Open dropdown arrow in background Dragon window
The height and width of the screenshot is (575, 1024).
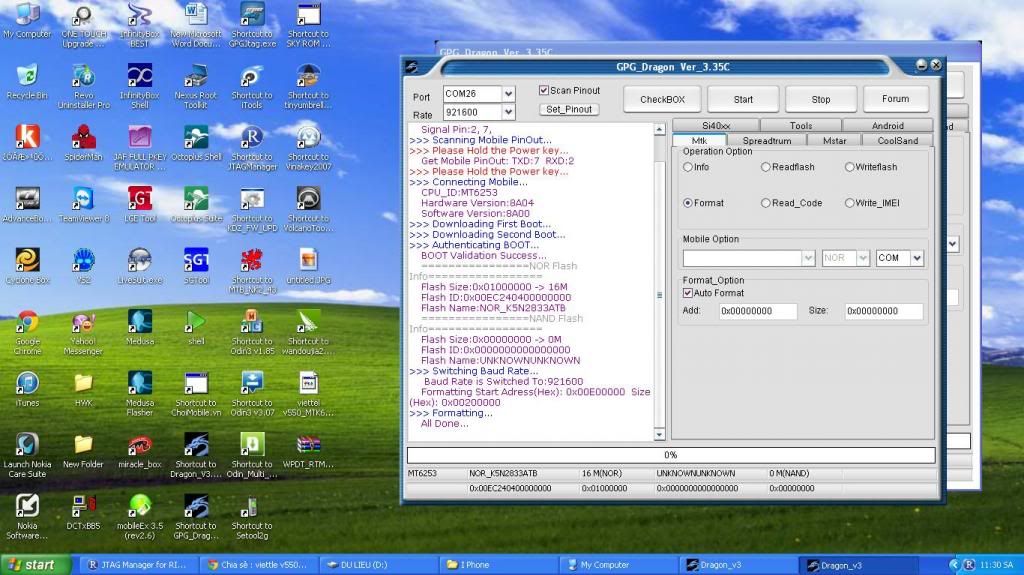[x=953, y=244]
